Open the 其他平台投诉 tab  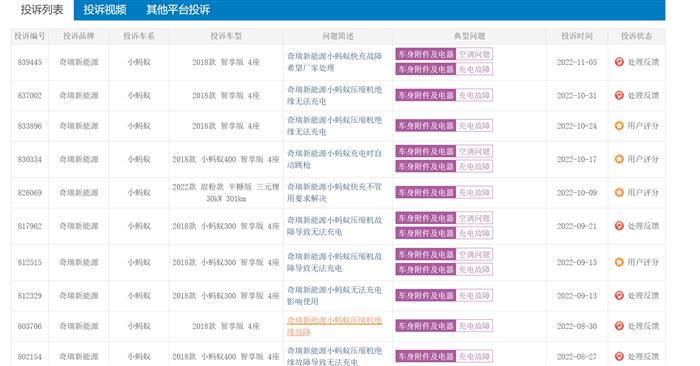178,10
